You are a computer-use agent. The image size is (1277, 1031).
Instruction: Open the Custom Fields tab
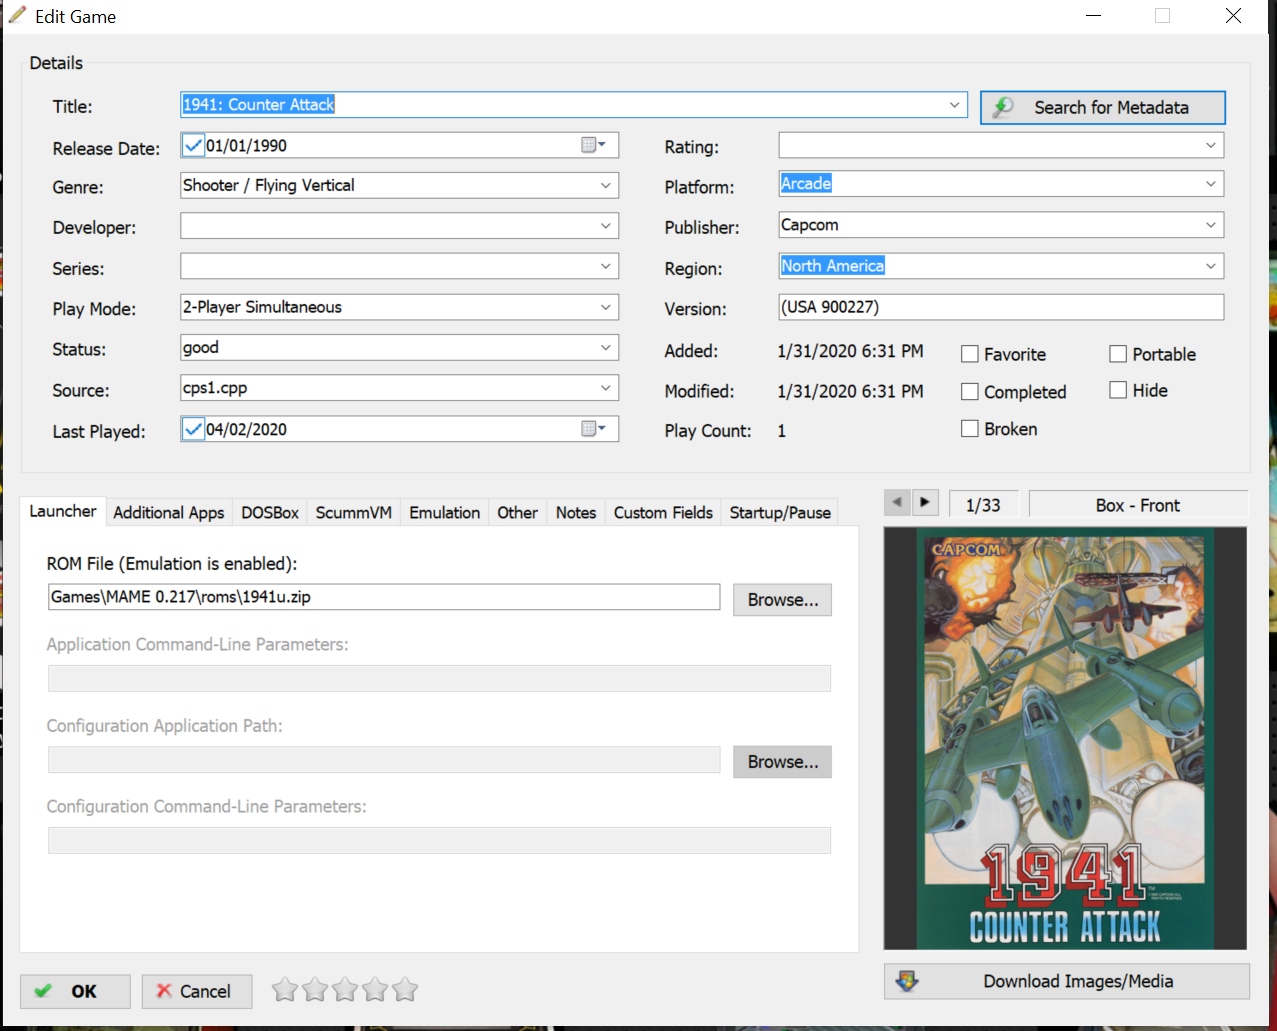[x=664, y=513]
